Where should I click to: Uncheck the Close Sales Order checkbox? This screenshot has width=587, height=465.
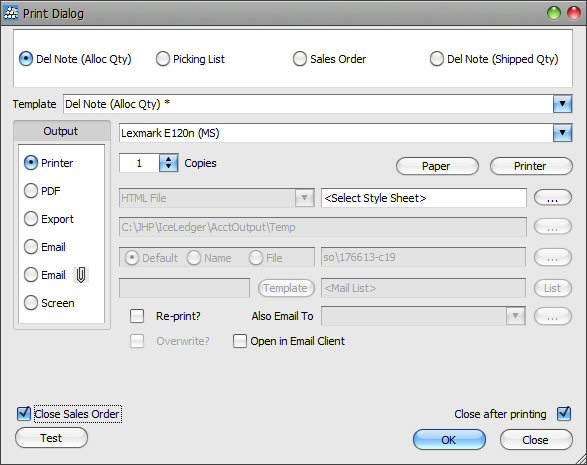pos(24,414)
